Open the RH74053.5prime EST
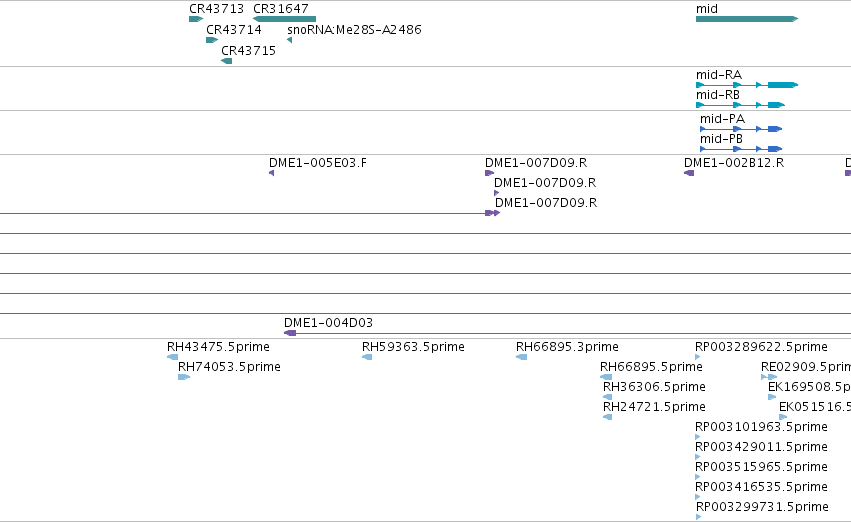 (184, 377)
